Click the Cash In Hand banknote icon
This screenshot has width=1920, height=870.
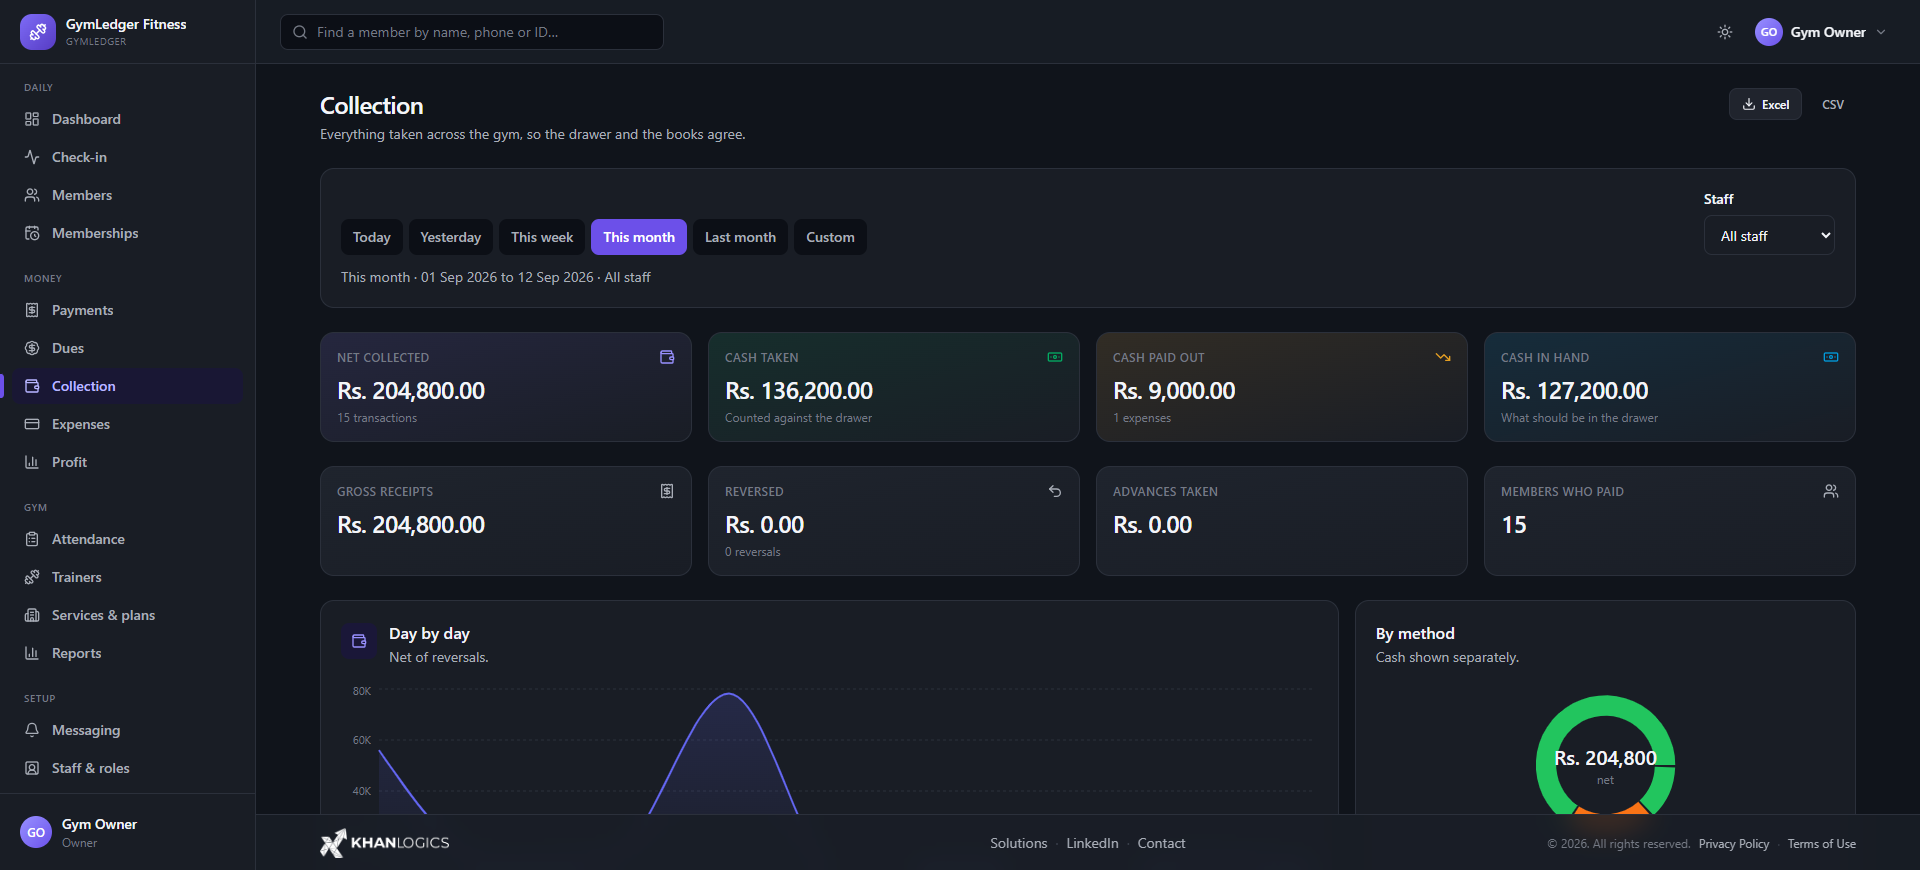click(x=1831, y=357)
